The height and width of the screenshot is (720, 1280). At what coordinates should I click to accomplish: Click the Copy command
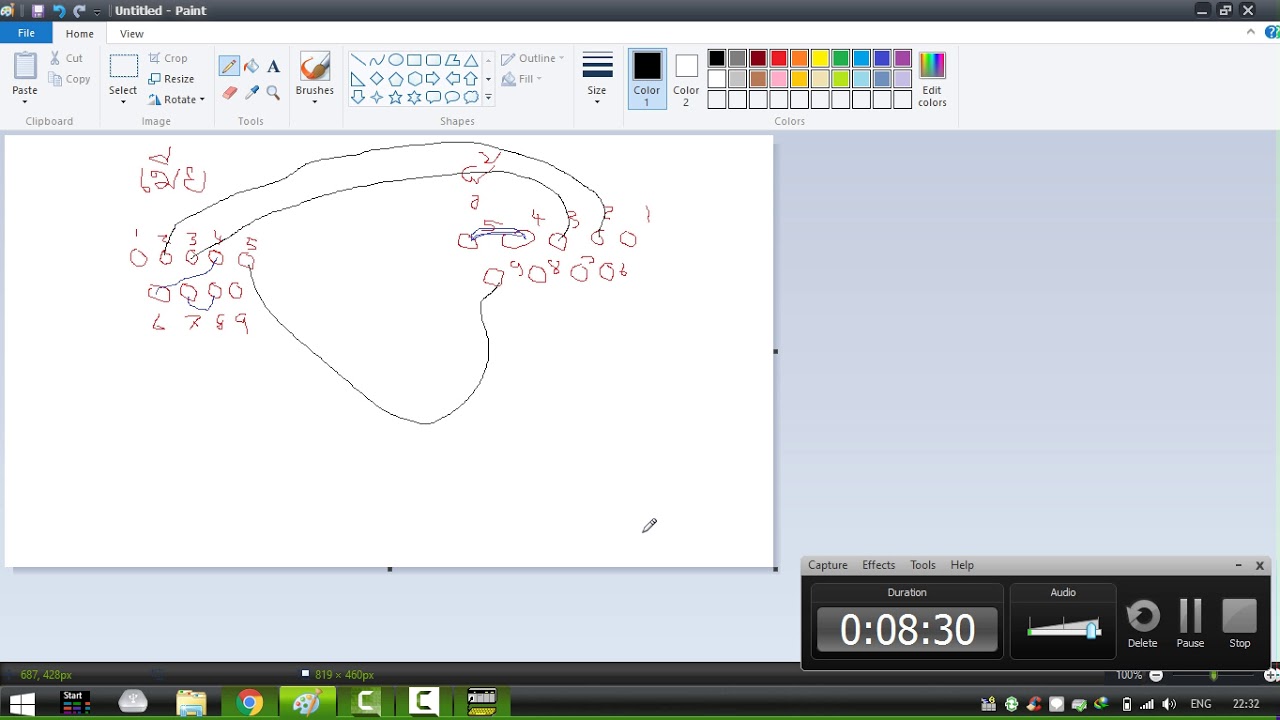(x=69, y=79)
